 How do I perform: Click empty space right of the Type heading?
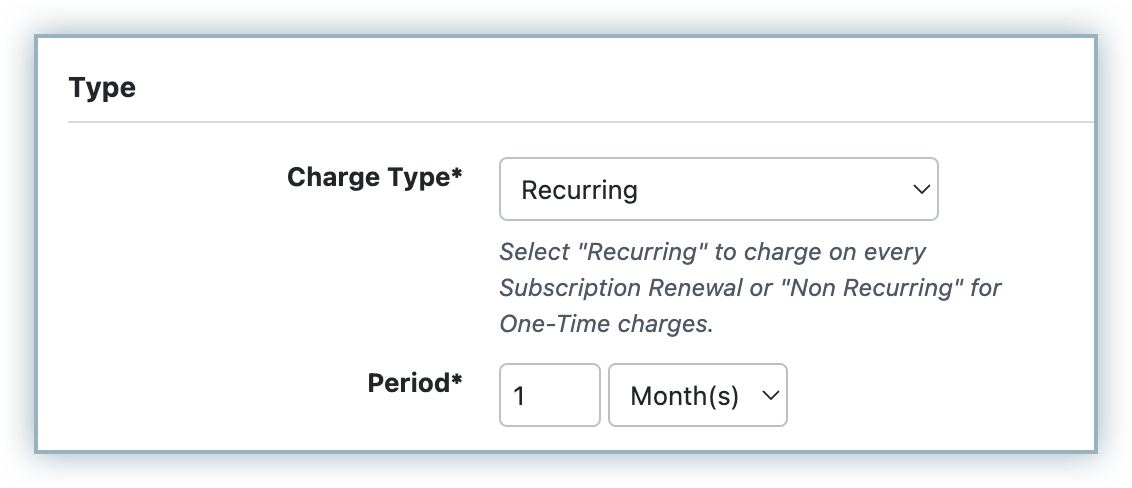(600, 88)
